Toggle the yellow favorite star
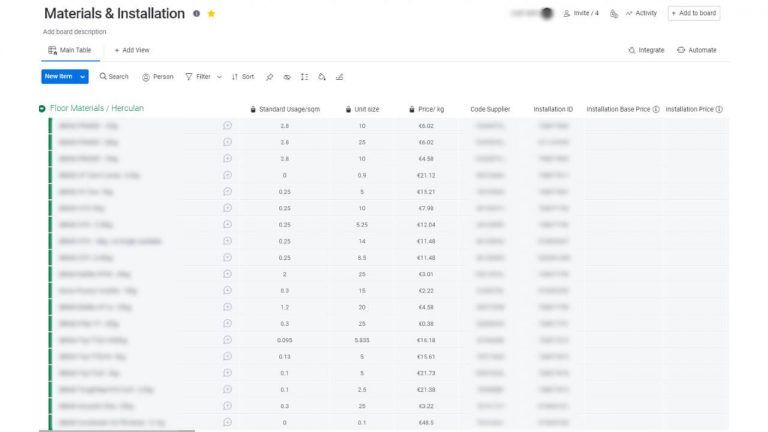The image size is (768, 432). point(211,14)
